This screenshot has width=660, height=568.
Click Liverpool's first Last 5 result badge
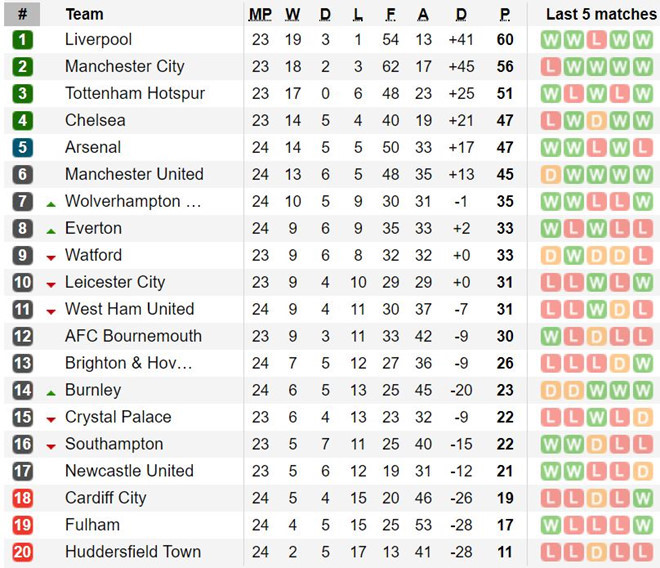point(550,40)
